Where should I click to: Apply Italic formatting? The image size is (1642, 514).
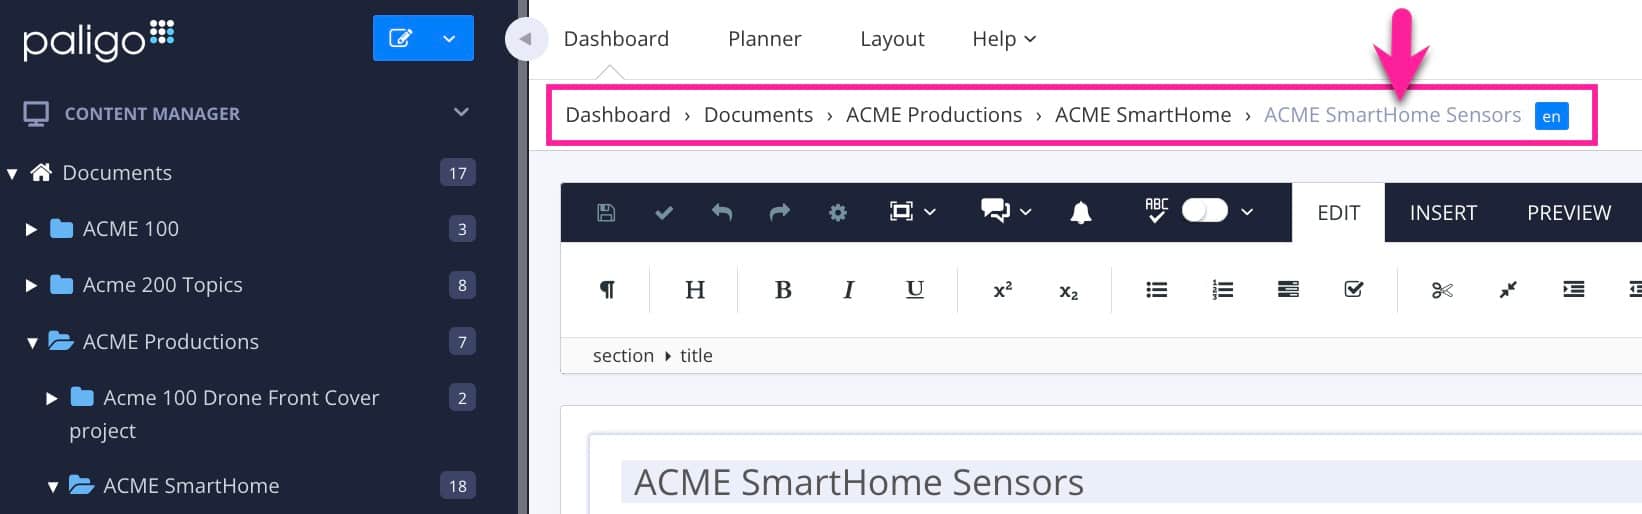pos(848,290)
